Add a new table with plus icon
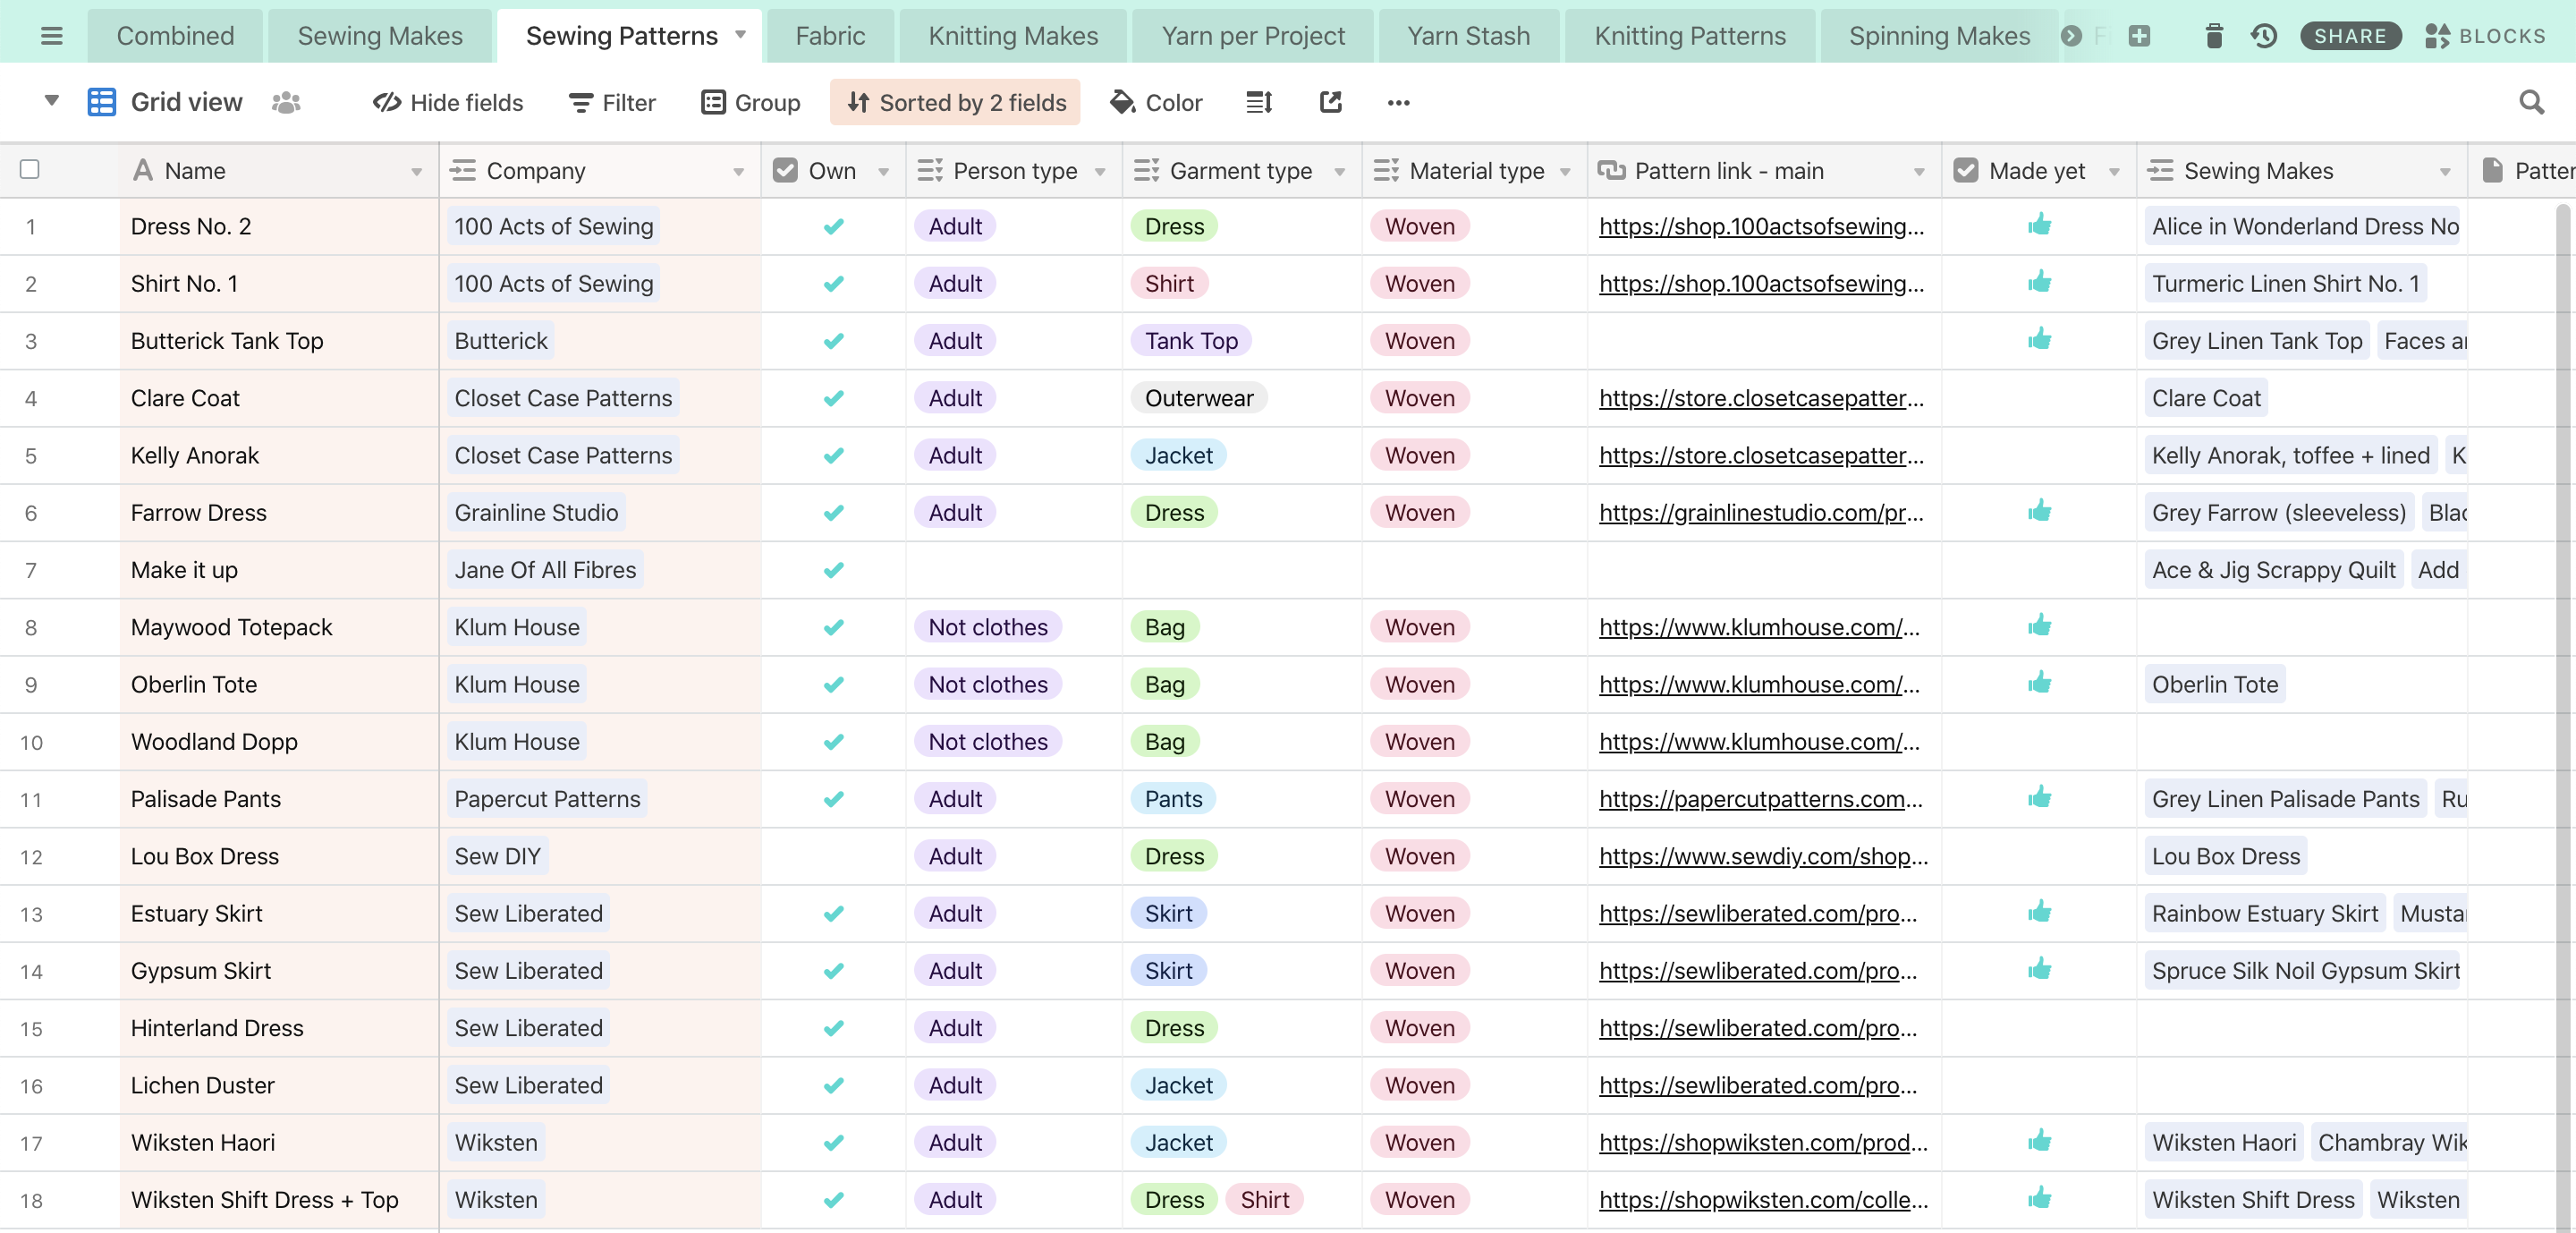The width and height of the screenshot is (2576, 1233). click(x=2139, y=37)
